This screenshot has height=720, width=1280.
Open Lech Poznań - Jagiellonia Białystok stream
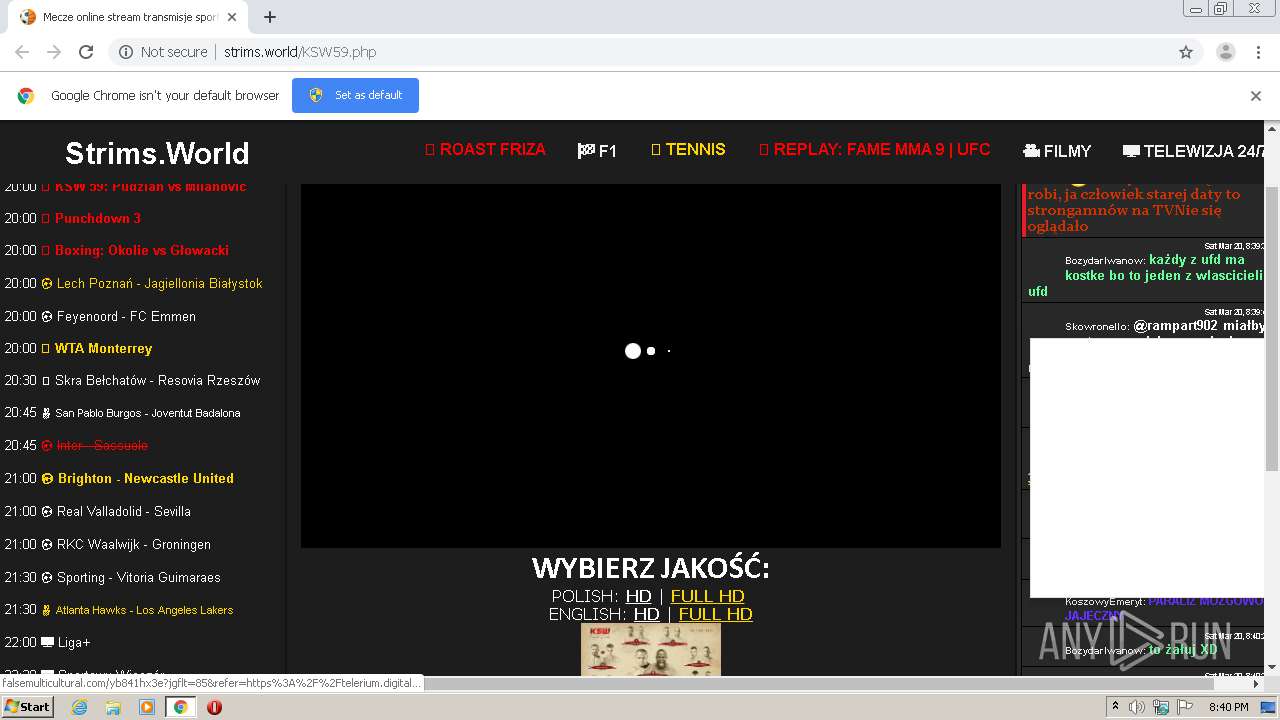159,283
